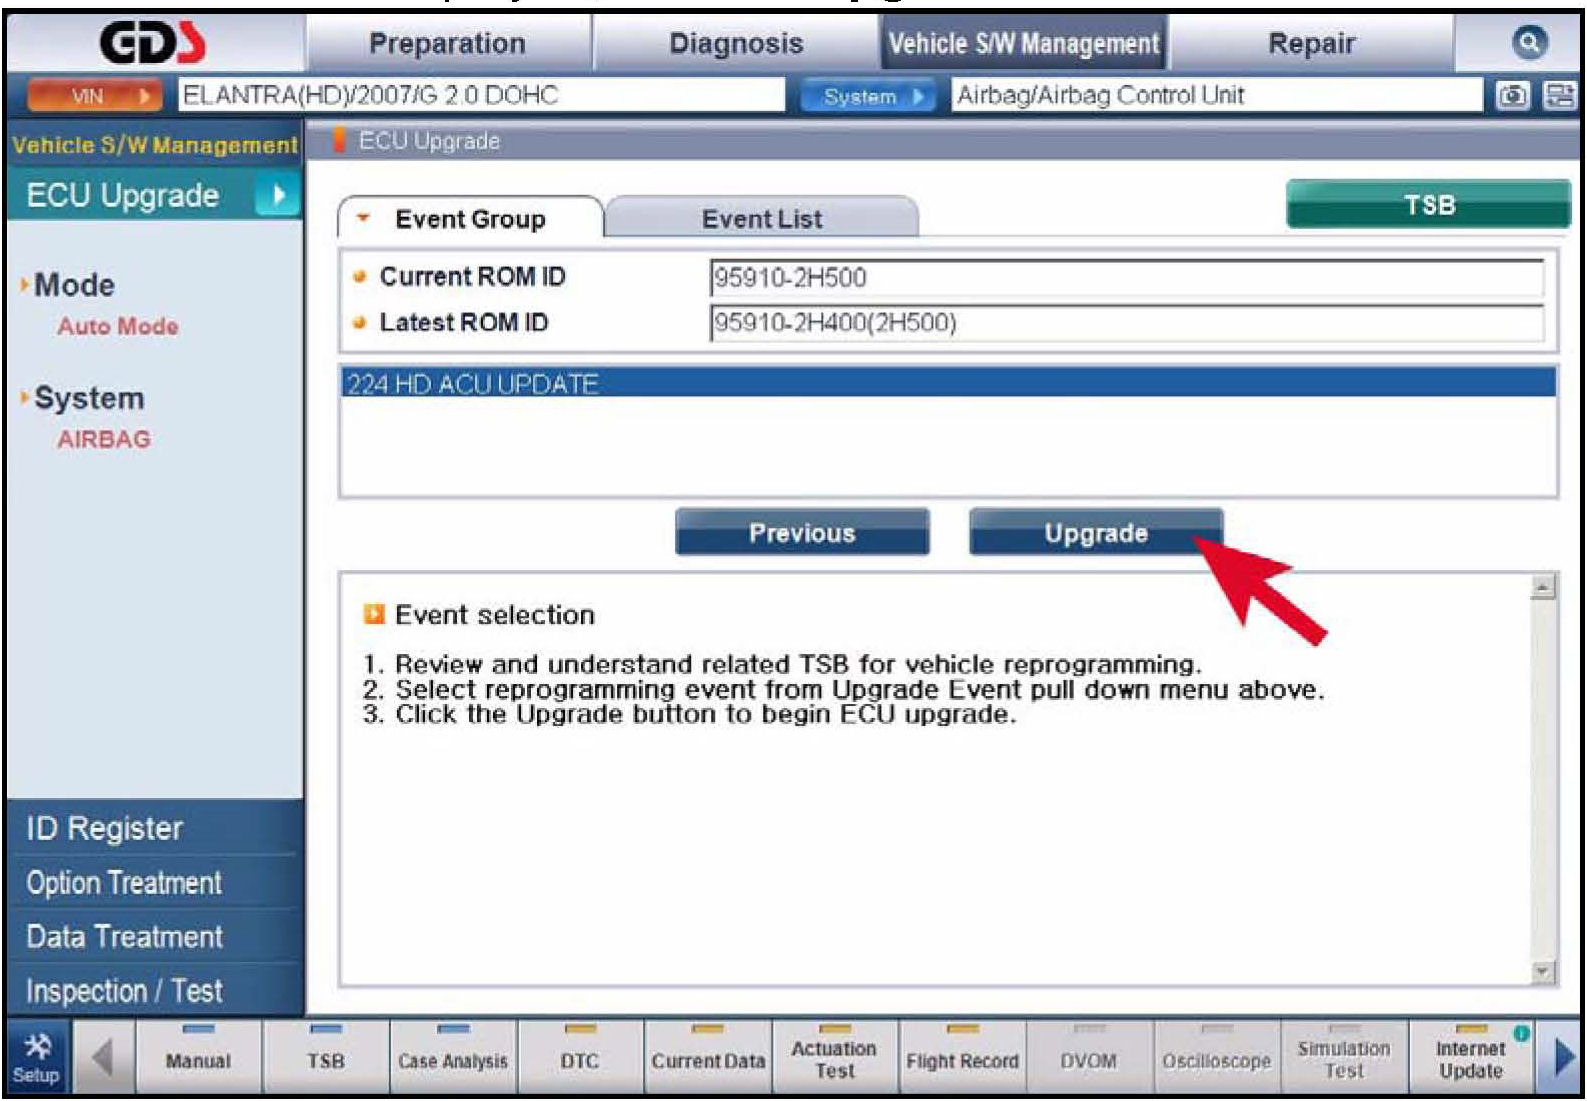
Task: Open Internet Update tool
Action: 1471,1058
